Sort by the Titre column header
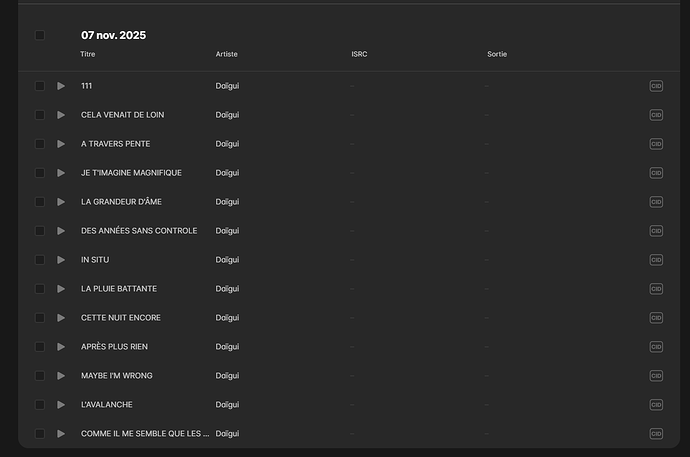The image size is (690, 457). 88,54
